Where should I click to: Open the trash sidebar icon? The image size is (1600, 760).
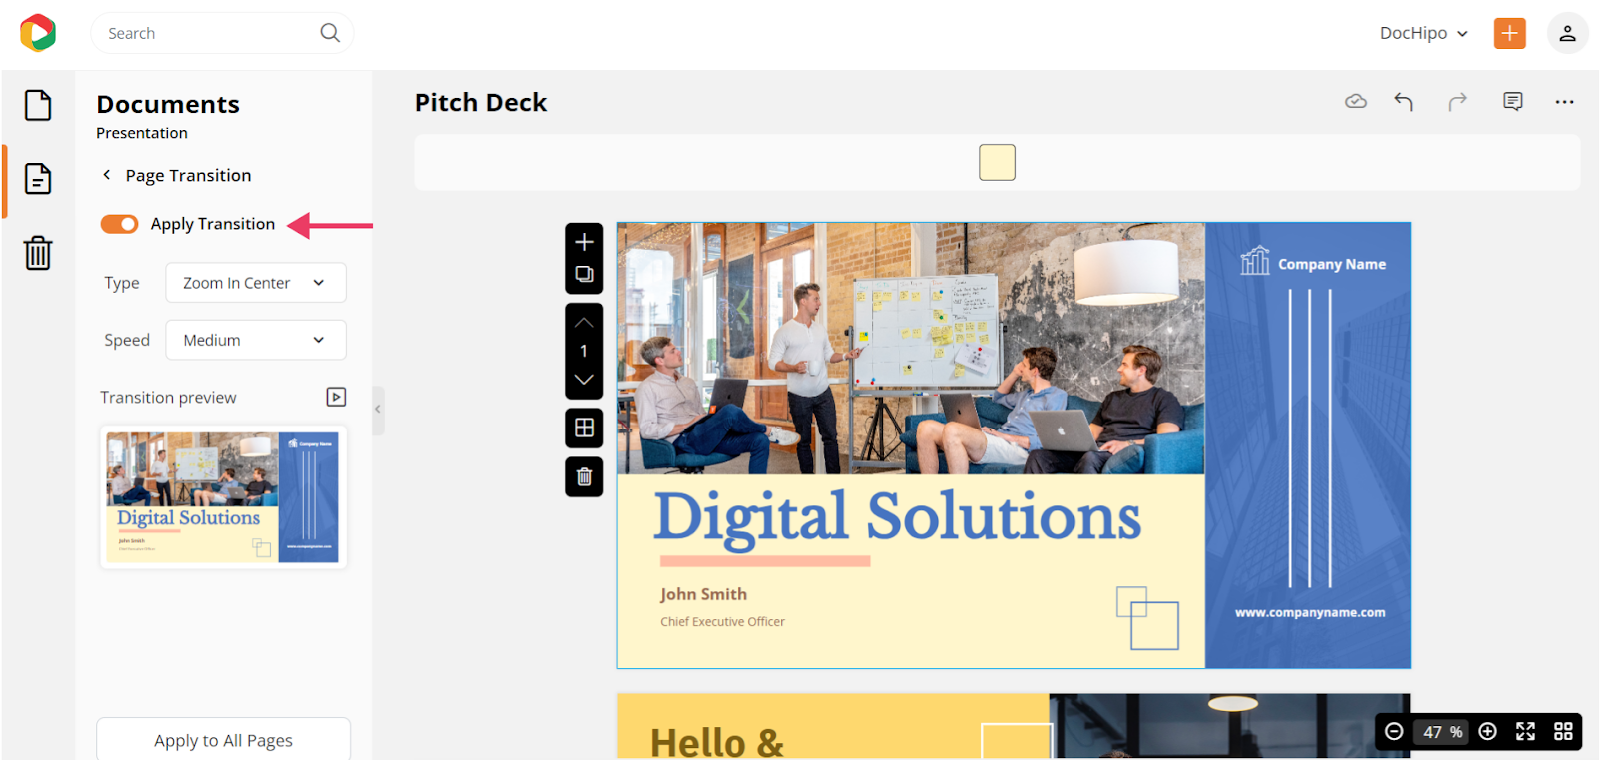click(x=38, y=252)
